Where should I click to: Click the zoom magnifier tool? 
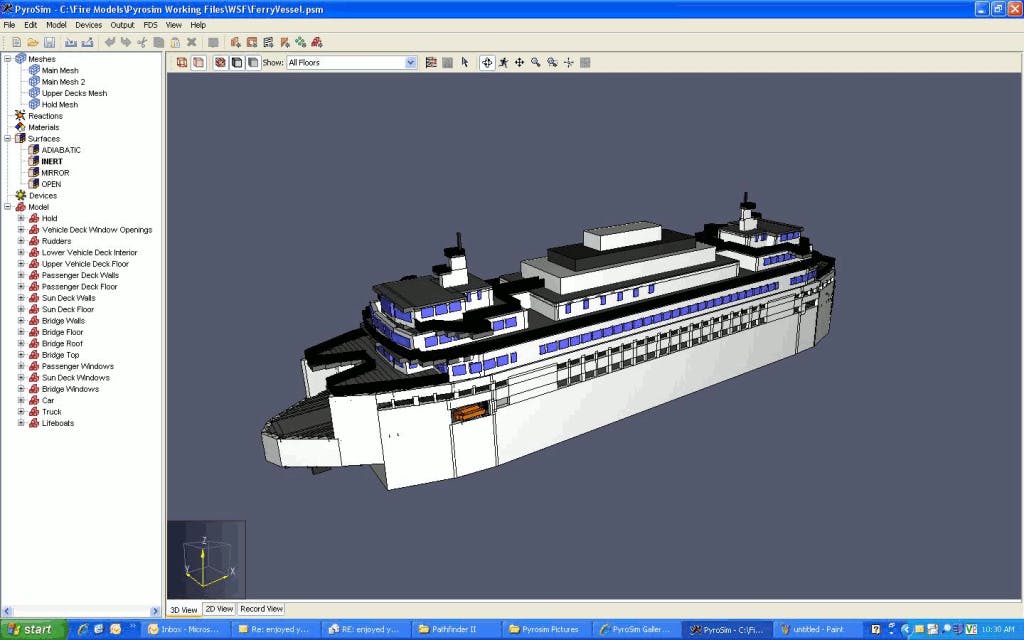point(536,62)
